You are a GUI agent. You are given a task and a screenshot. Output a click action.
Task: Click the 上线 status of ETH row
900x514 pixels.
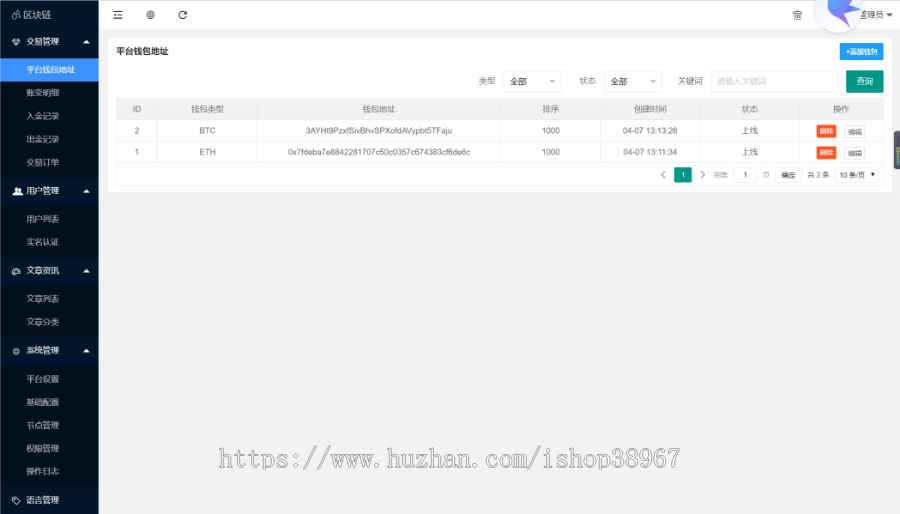click(750, 152)
